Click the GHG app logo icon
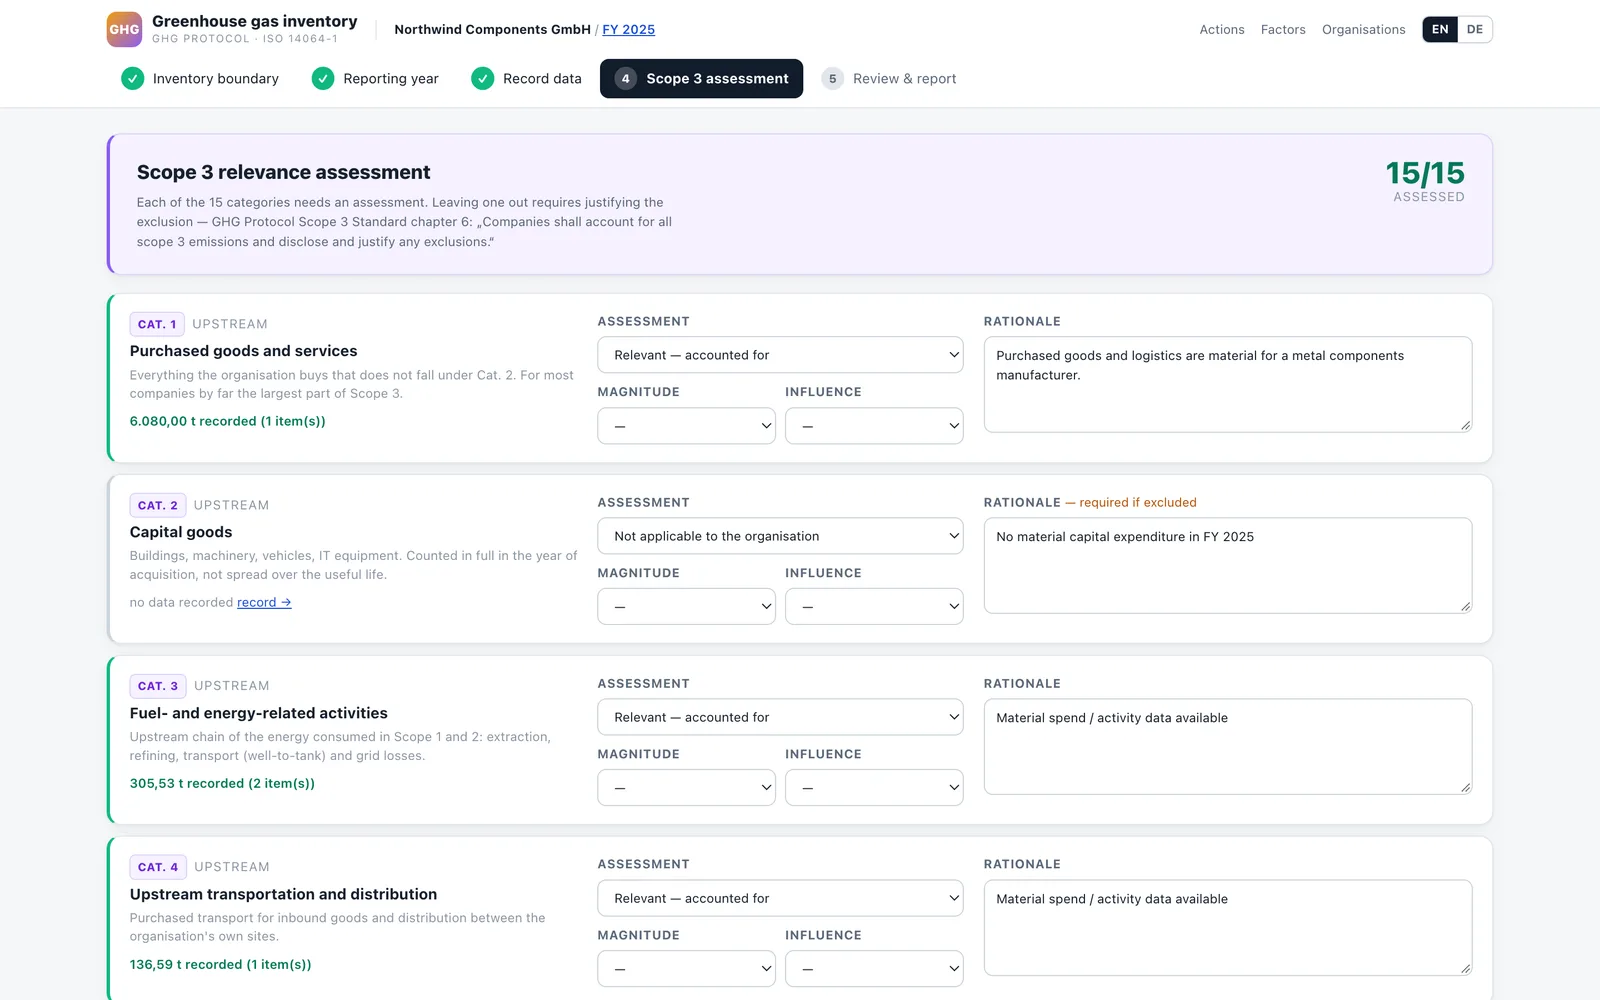 click(124, 29)
